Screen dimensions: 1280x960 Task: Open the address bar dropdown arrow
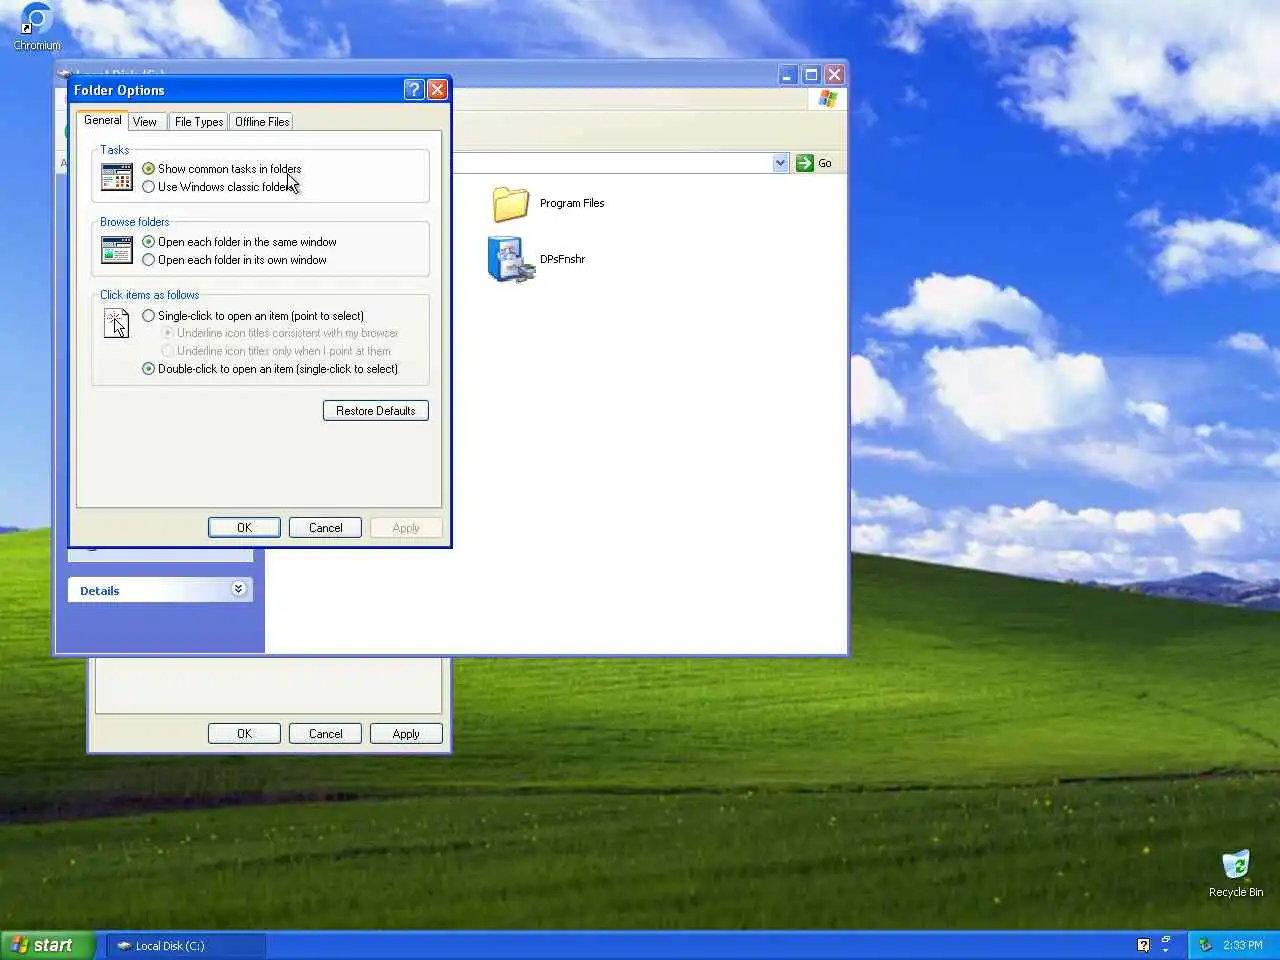pyautogui.click(x=781, y=163)
